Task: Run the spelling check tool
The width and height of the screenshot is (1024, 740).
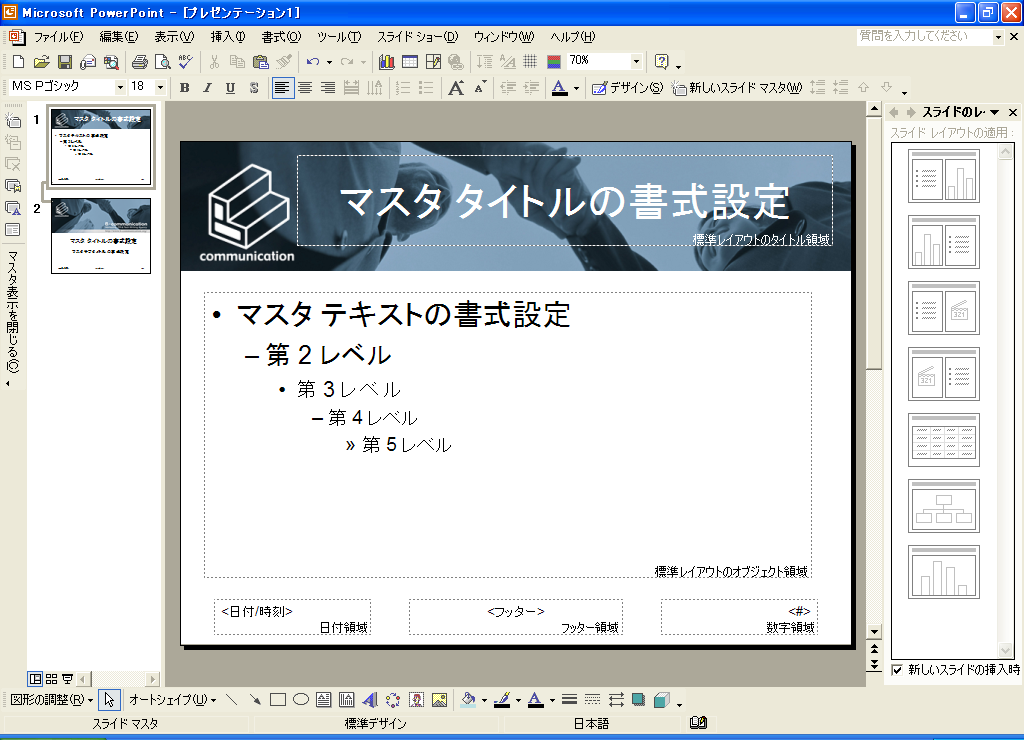Action: point(185,62)
